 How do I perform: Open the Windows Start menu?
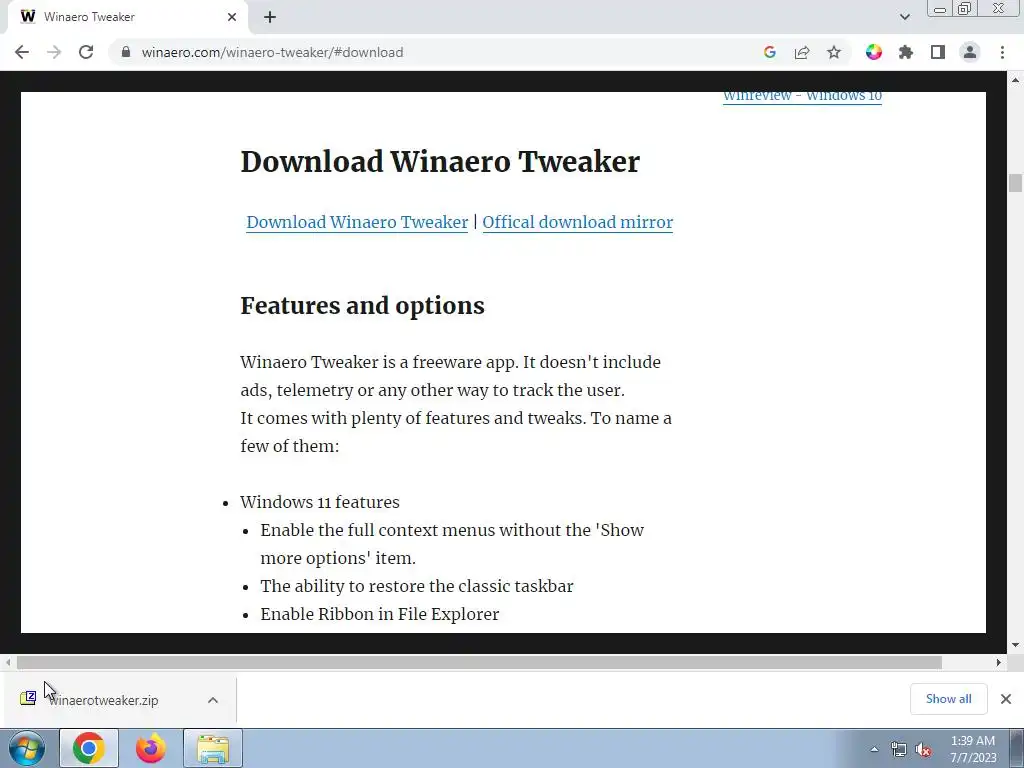(27, 748)
